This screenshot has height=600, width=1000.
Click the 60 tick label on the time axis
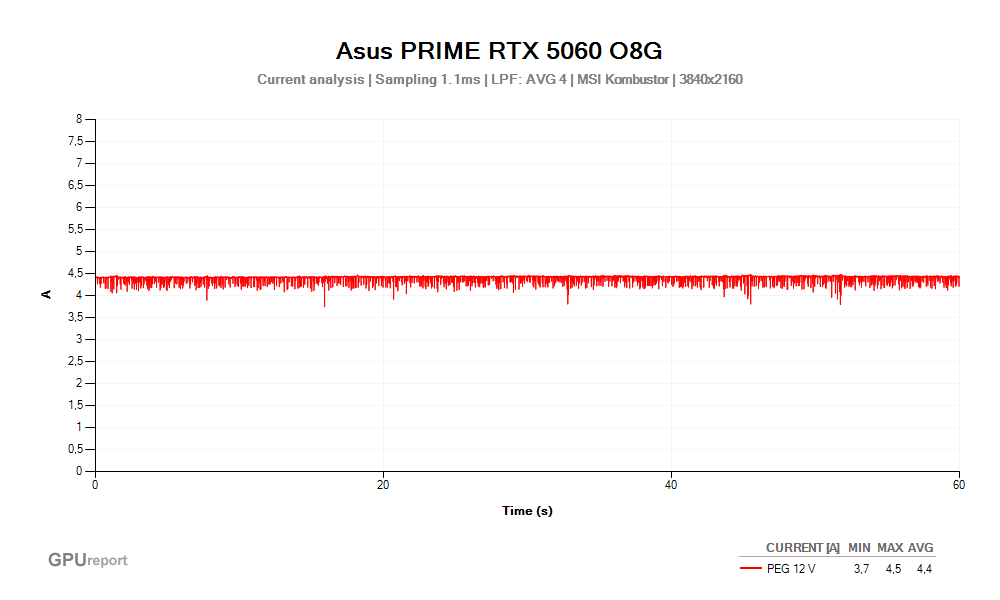click(959, 485)
